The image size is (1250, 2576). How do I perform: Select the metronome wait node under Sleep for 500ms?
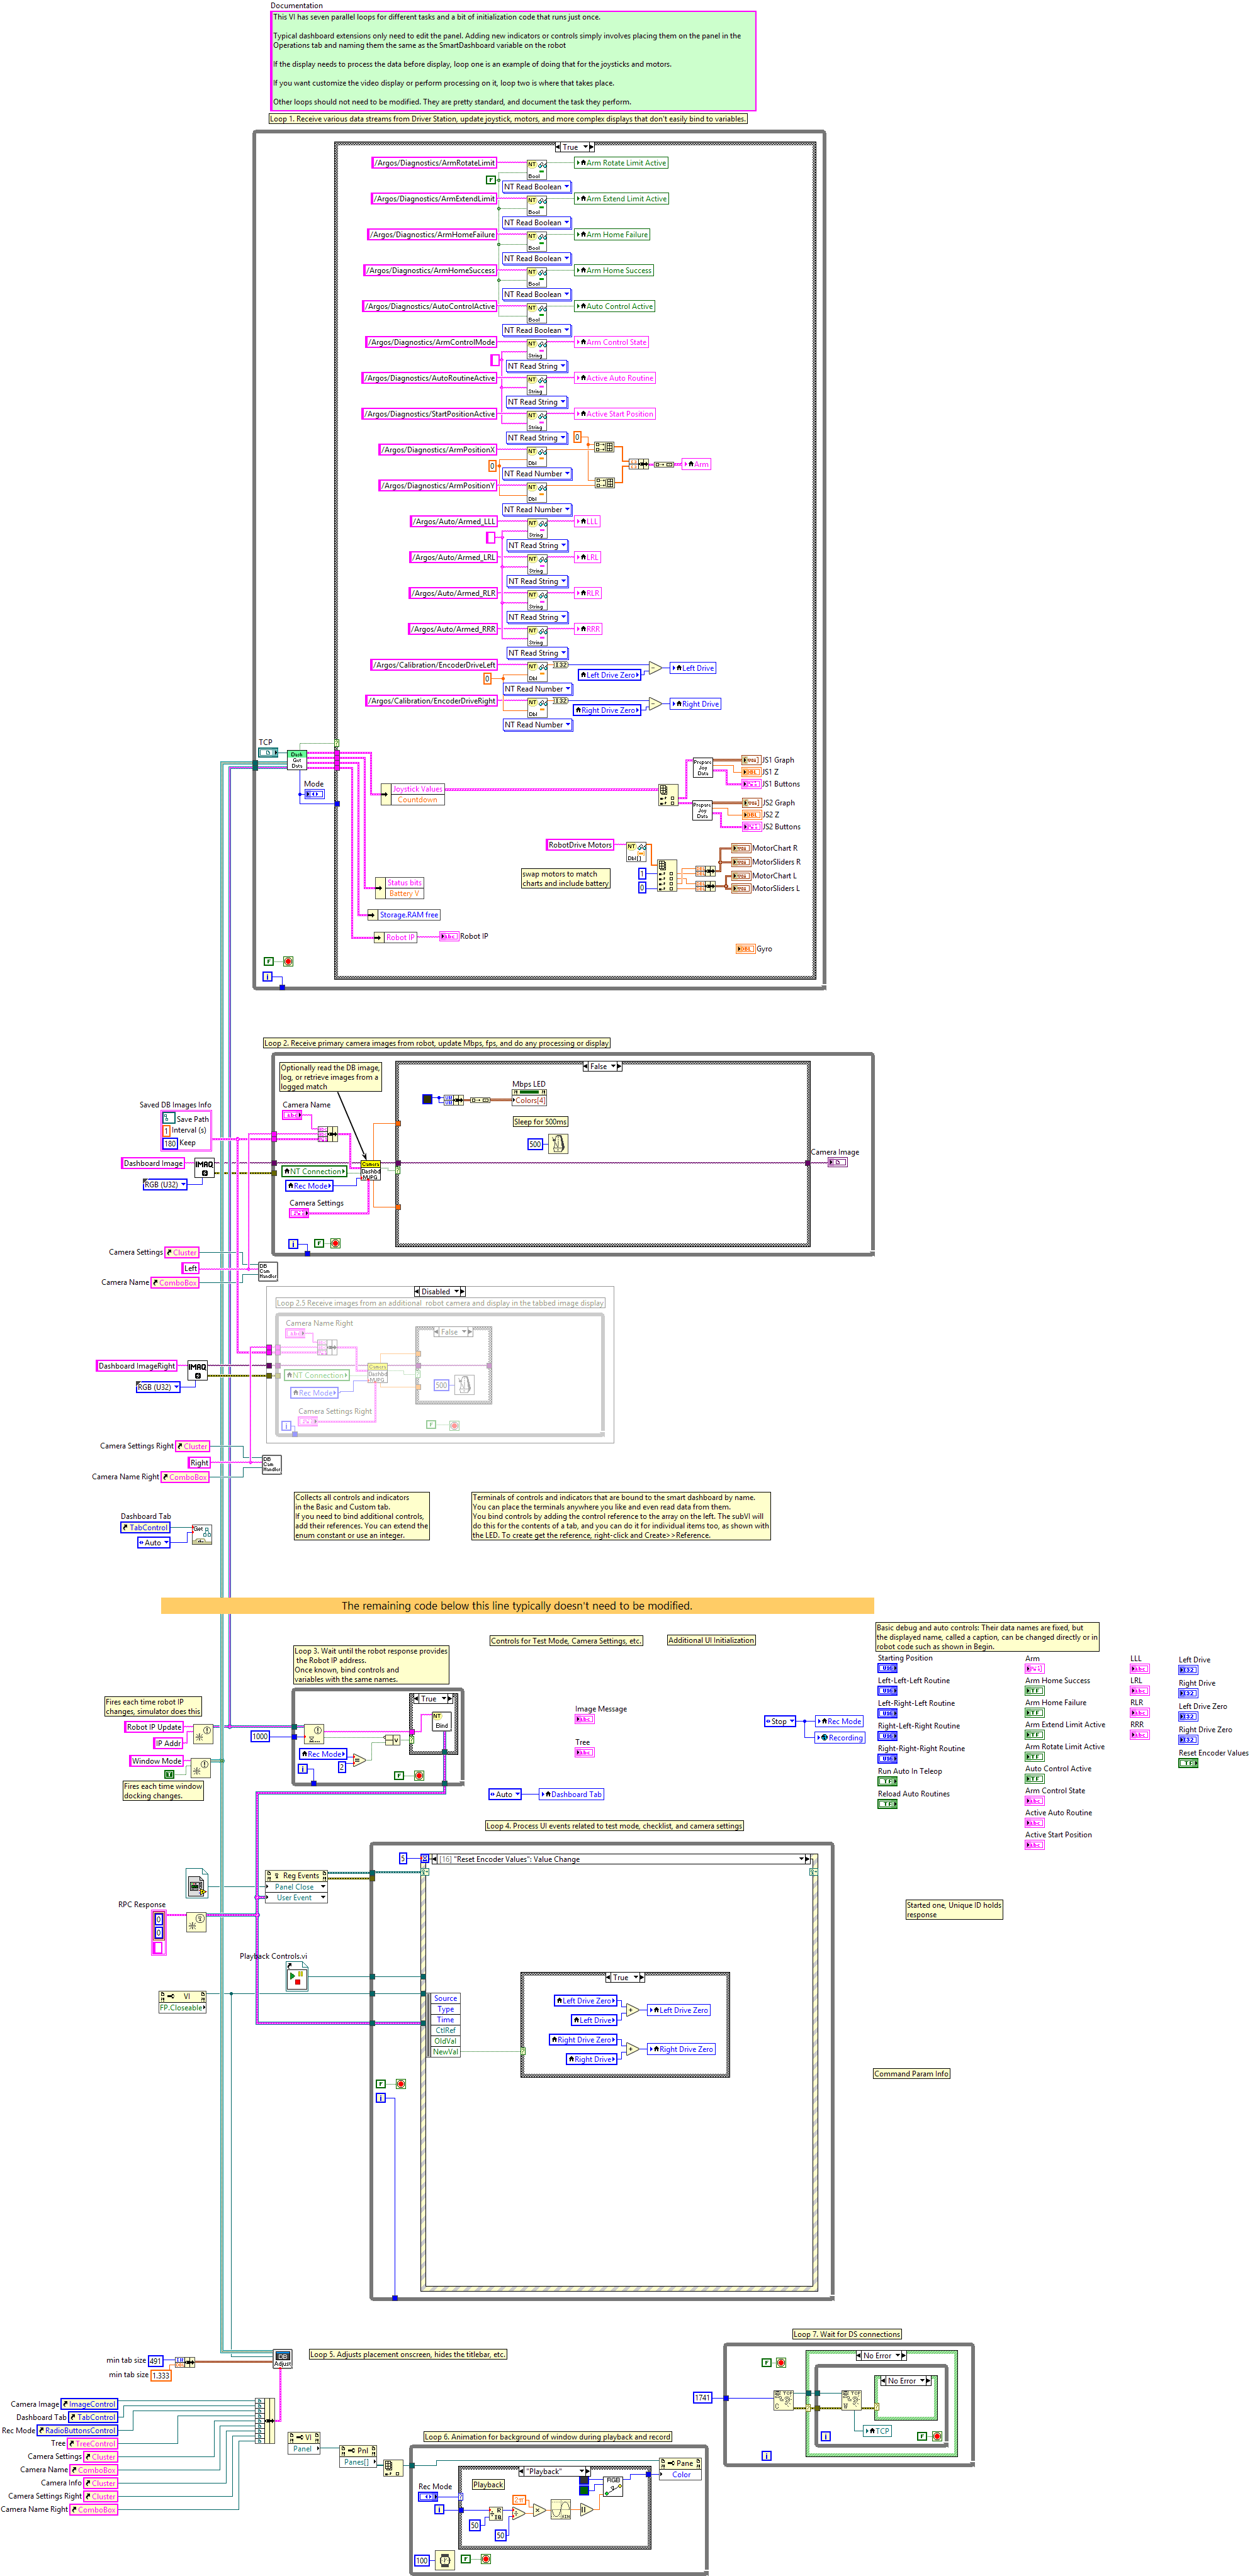559,1143
